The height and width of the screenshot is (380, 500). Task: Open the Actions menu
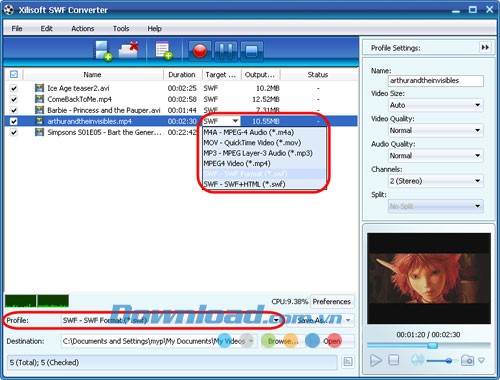(x=83, y=29)
